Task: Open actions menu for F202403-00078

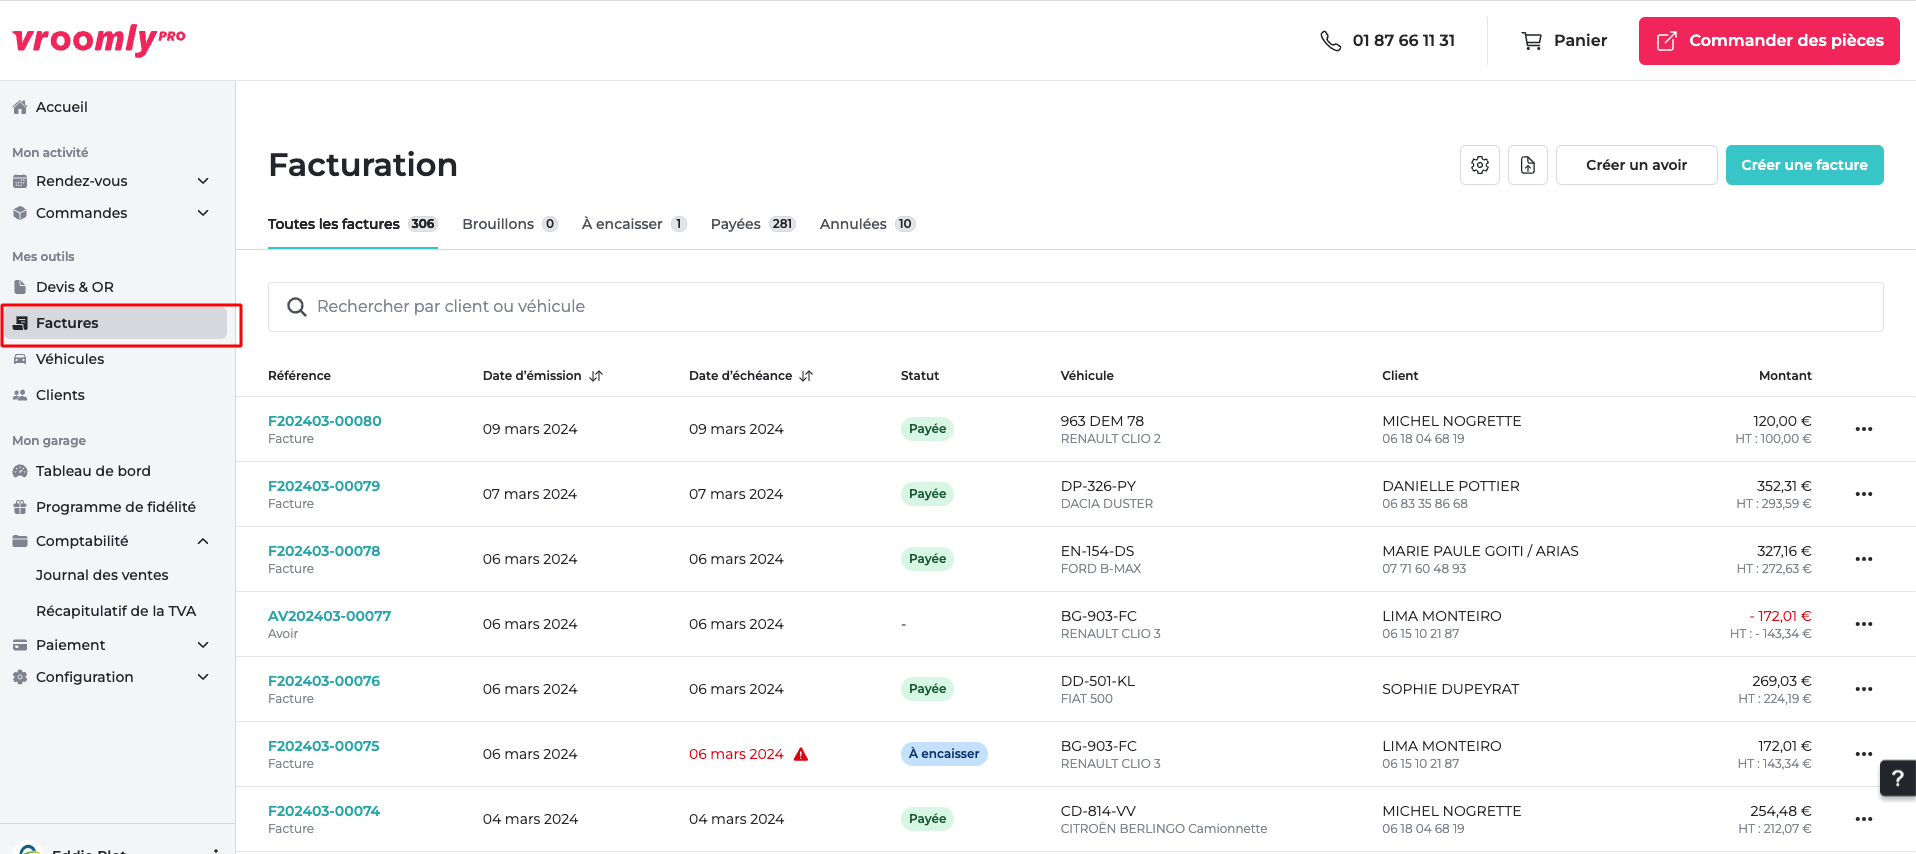Action: 1864,559
